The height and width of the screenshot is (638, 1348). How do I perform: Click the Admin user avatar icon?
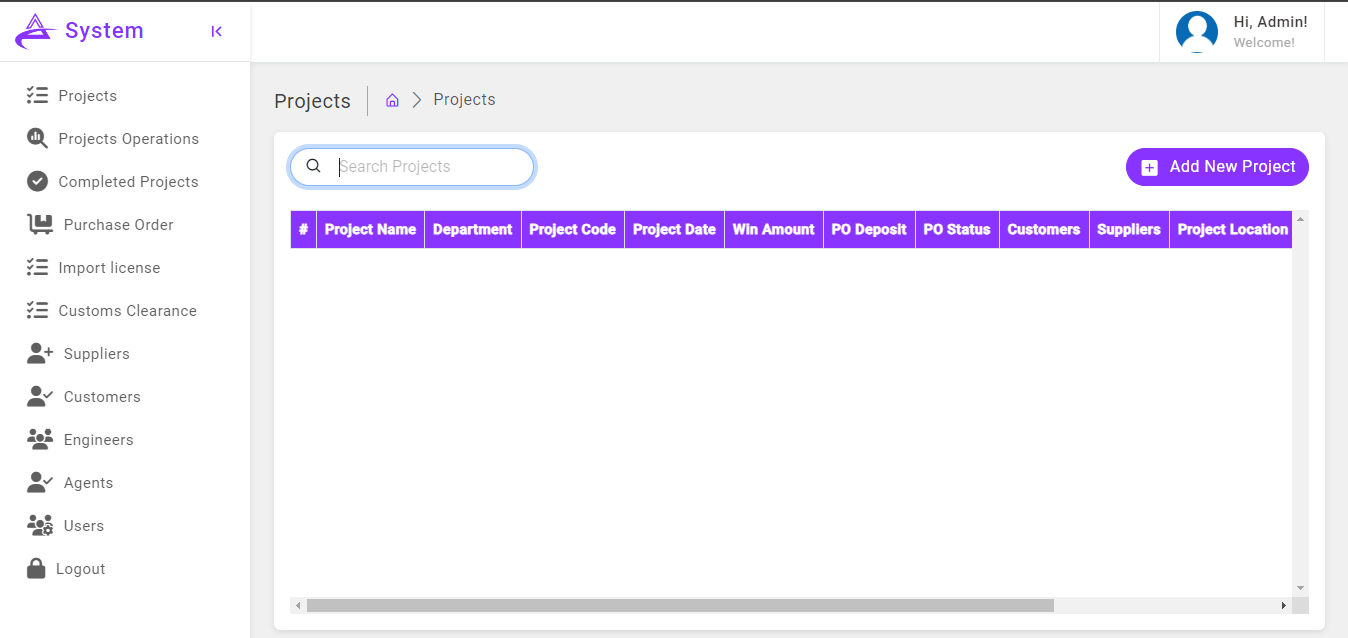coord(1196,32)
